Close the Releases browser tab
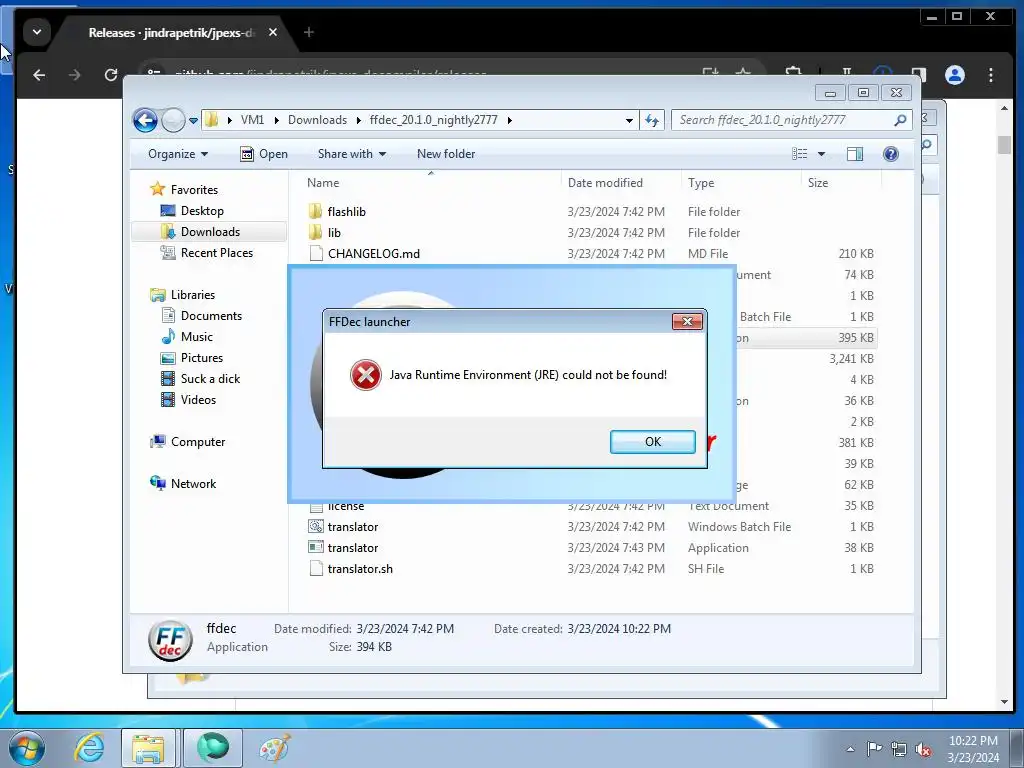This screenshot has width=1024, height=768. 273,32
